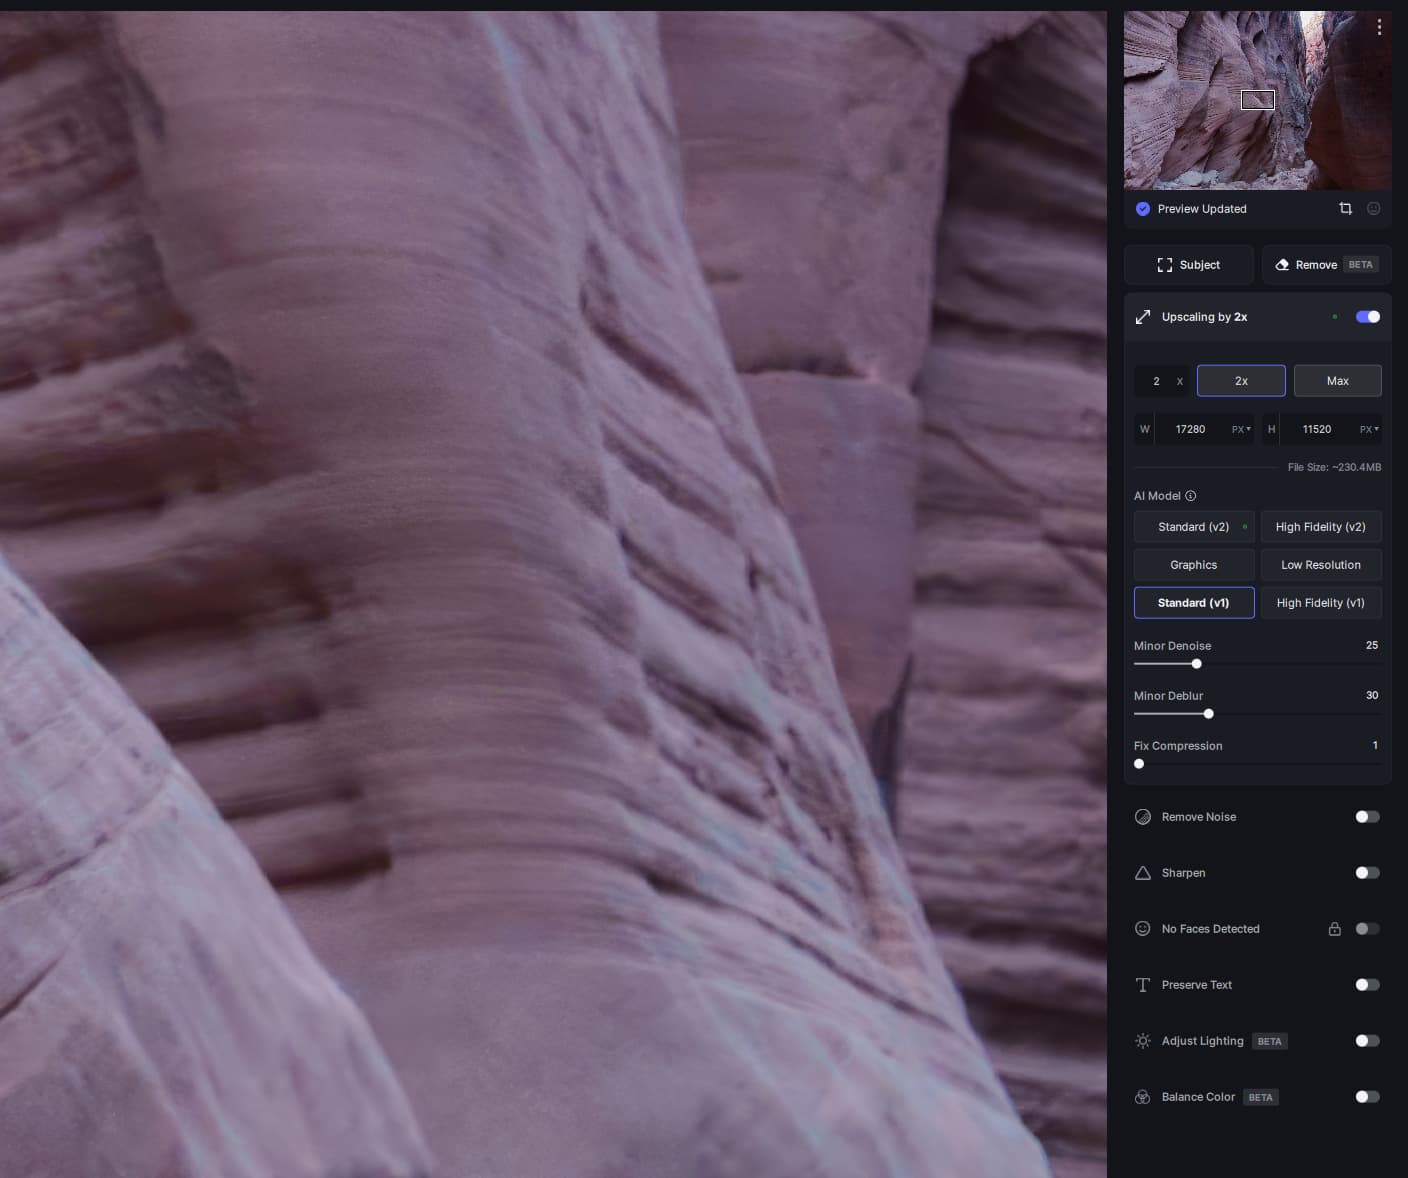Click the height value 11520 field
This screenshot has height=1178, width=1408.
point(1317,429)
